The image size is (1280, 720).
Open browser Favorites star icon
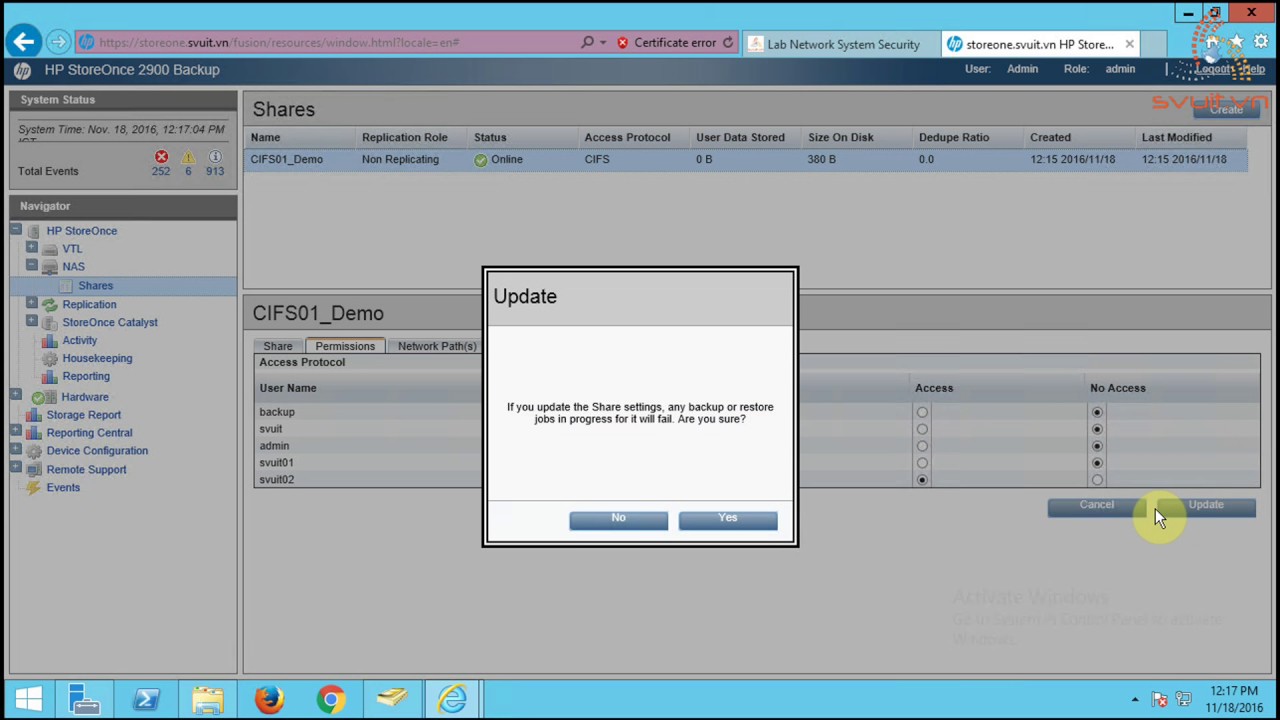coord(1236,42)
